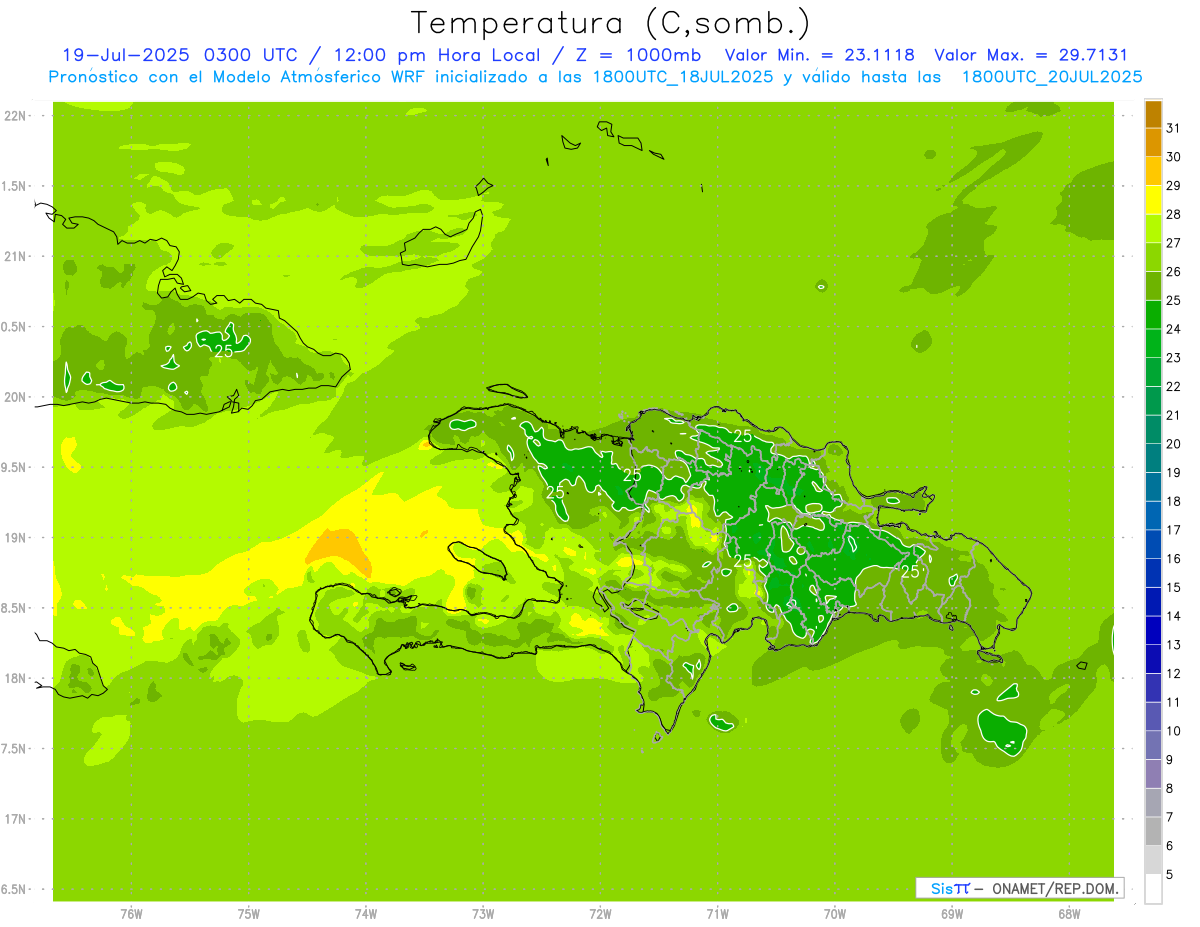Click the date text 19-Jul-2025 0300 UTC

(x=180, y=55)
